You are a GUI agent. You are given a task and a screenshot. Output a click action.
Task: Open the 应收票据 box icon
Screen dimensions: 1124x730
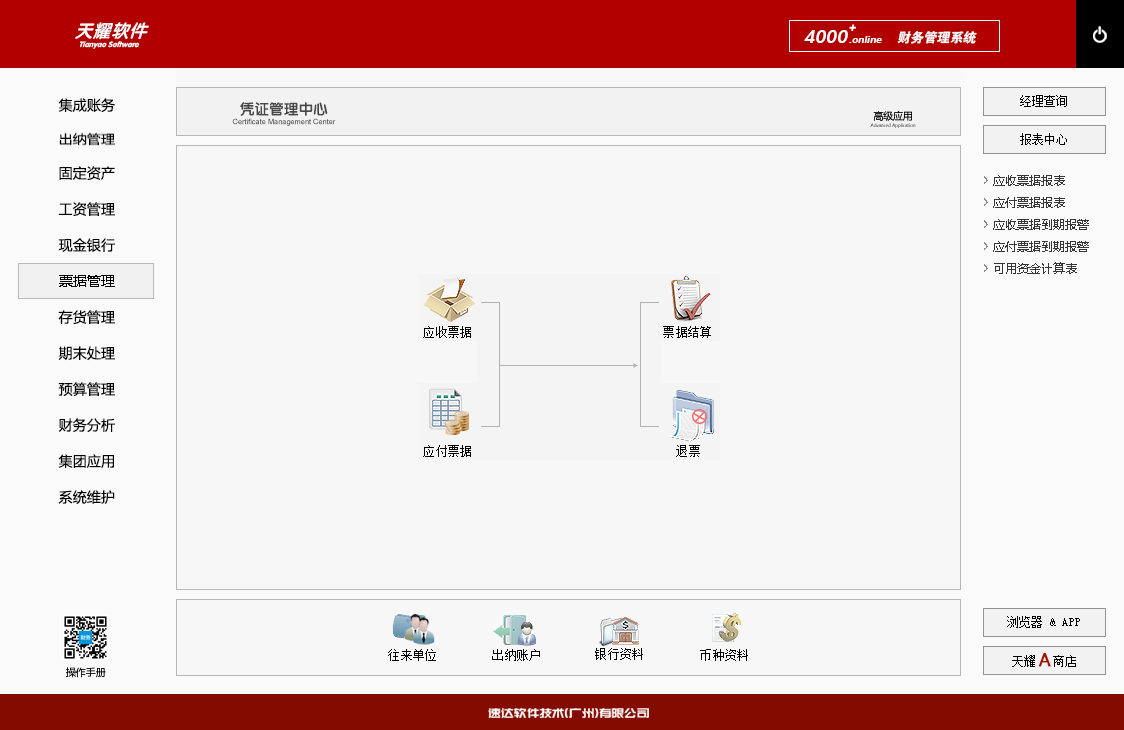point(447,299)
